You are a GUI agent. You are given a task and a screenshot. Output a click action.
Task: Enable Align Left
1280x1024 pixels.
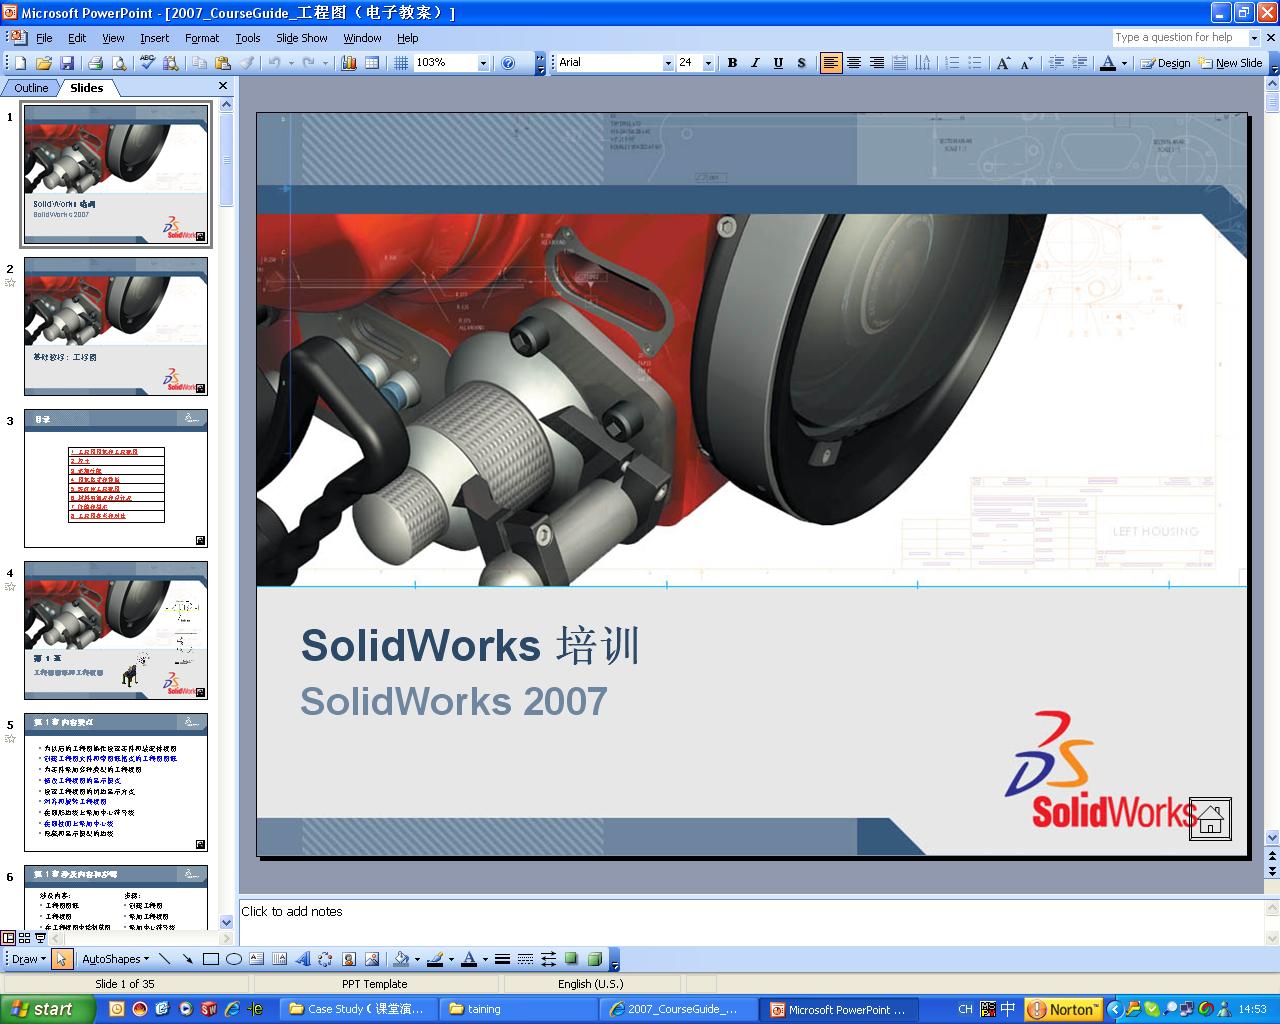(x=831, y=63)
